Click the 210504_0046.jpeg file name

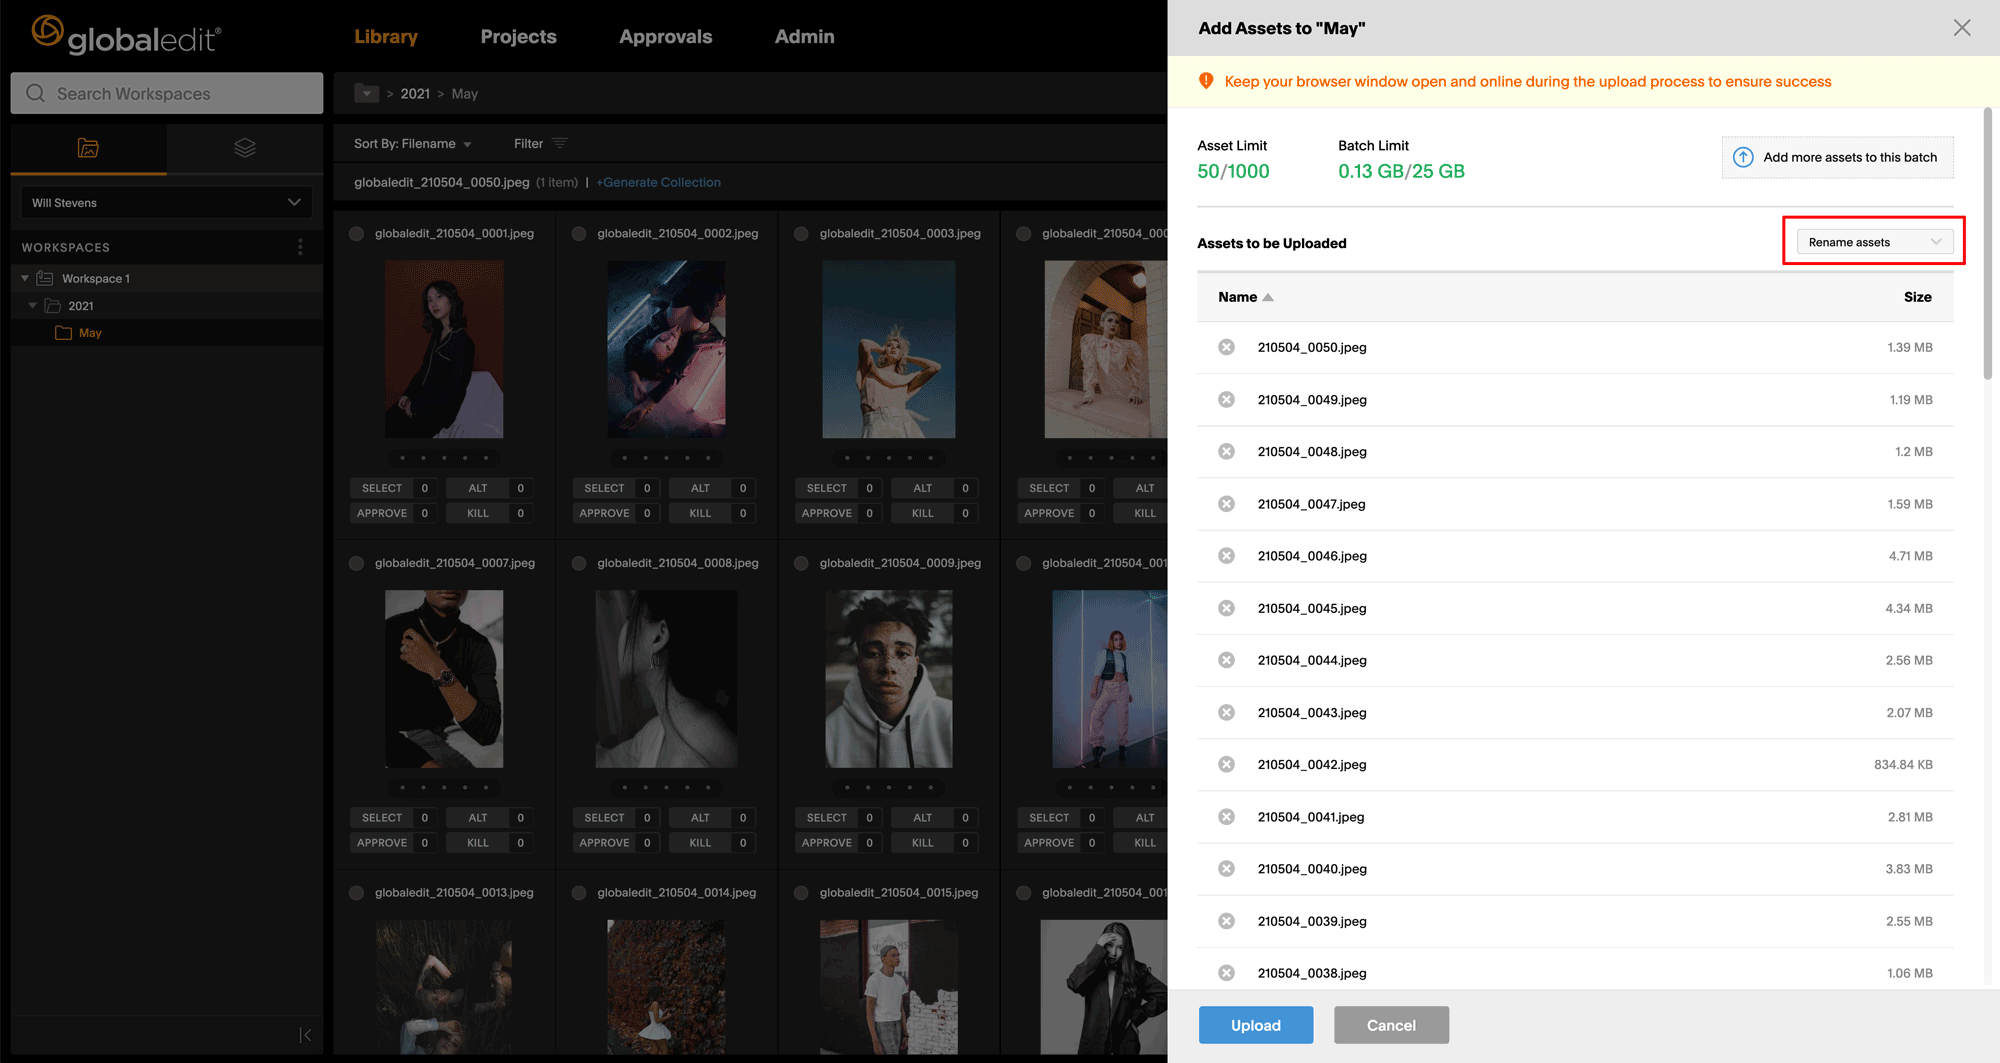[1312, 556]
